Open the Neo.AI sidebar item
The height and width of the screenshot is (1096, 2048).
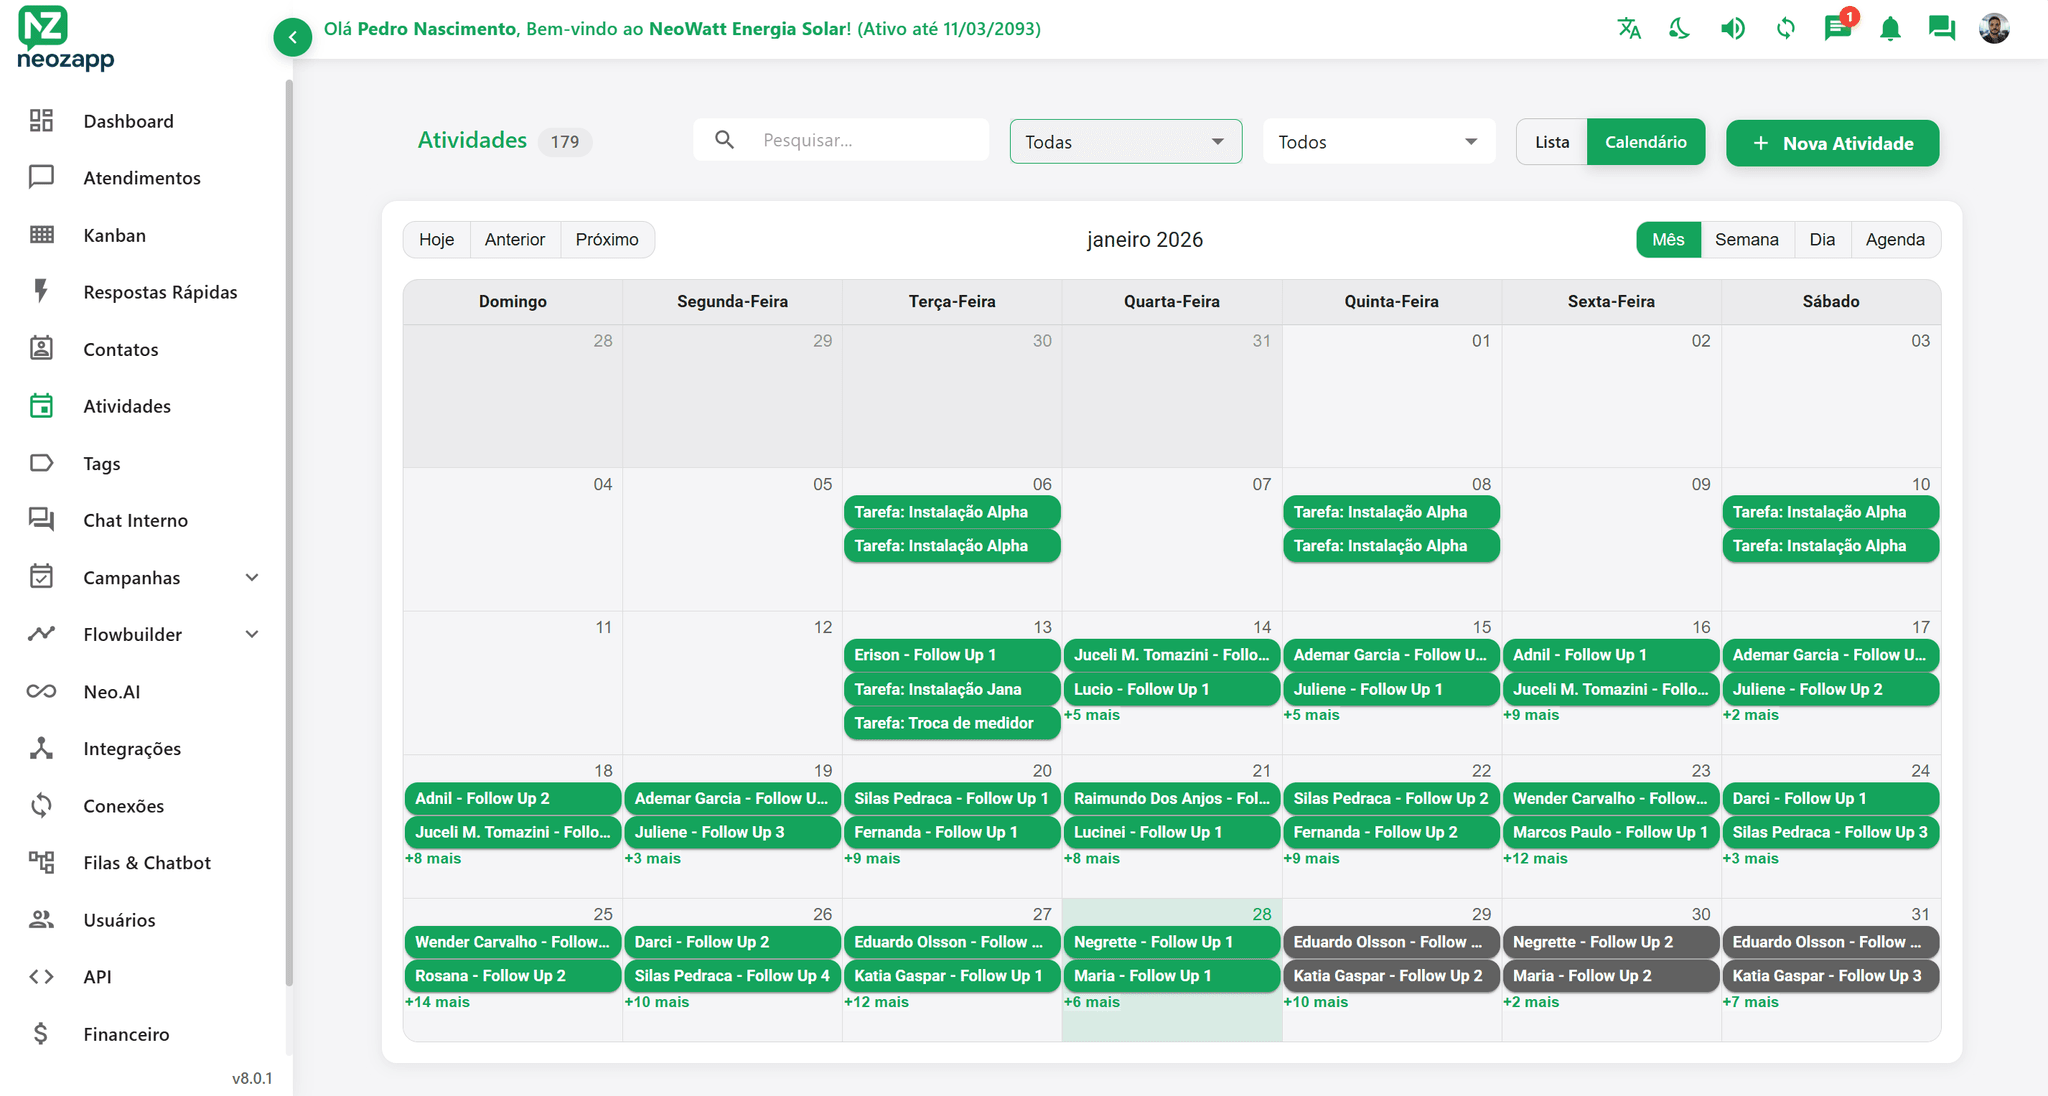(x=111, y=692)
